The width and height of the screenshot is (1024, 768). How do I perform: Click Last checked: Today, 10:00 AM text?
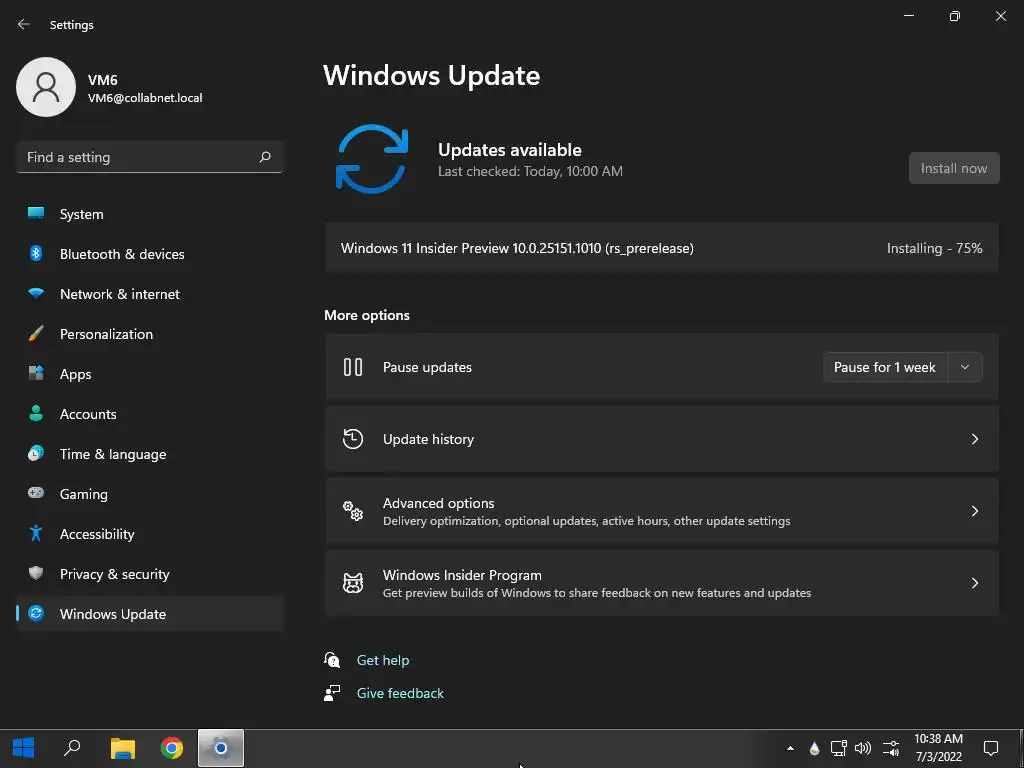[x=530, y=171]
